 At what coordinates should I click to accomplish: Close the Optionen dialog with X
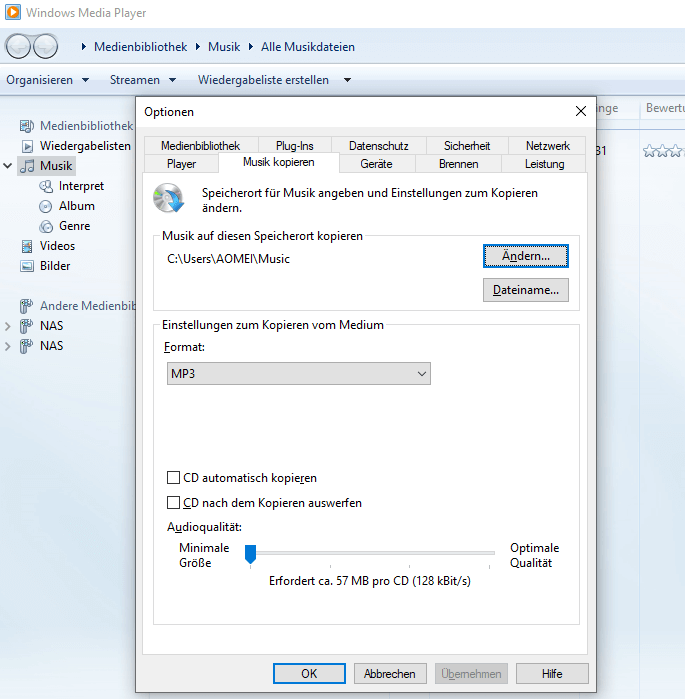581,111
